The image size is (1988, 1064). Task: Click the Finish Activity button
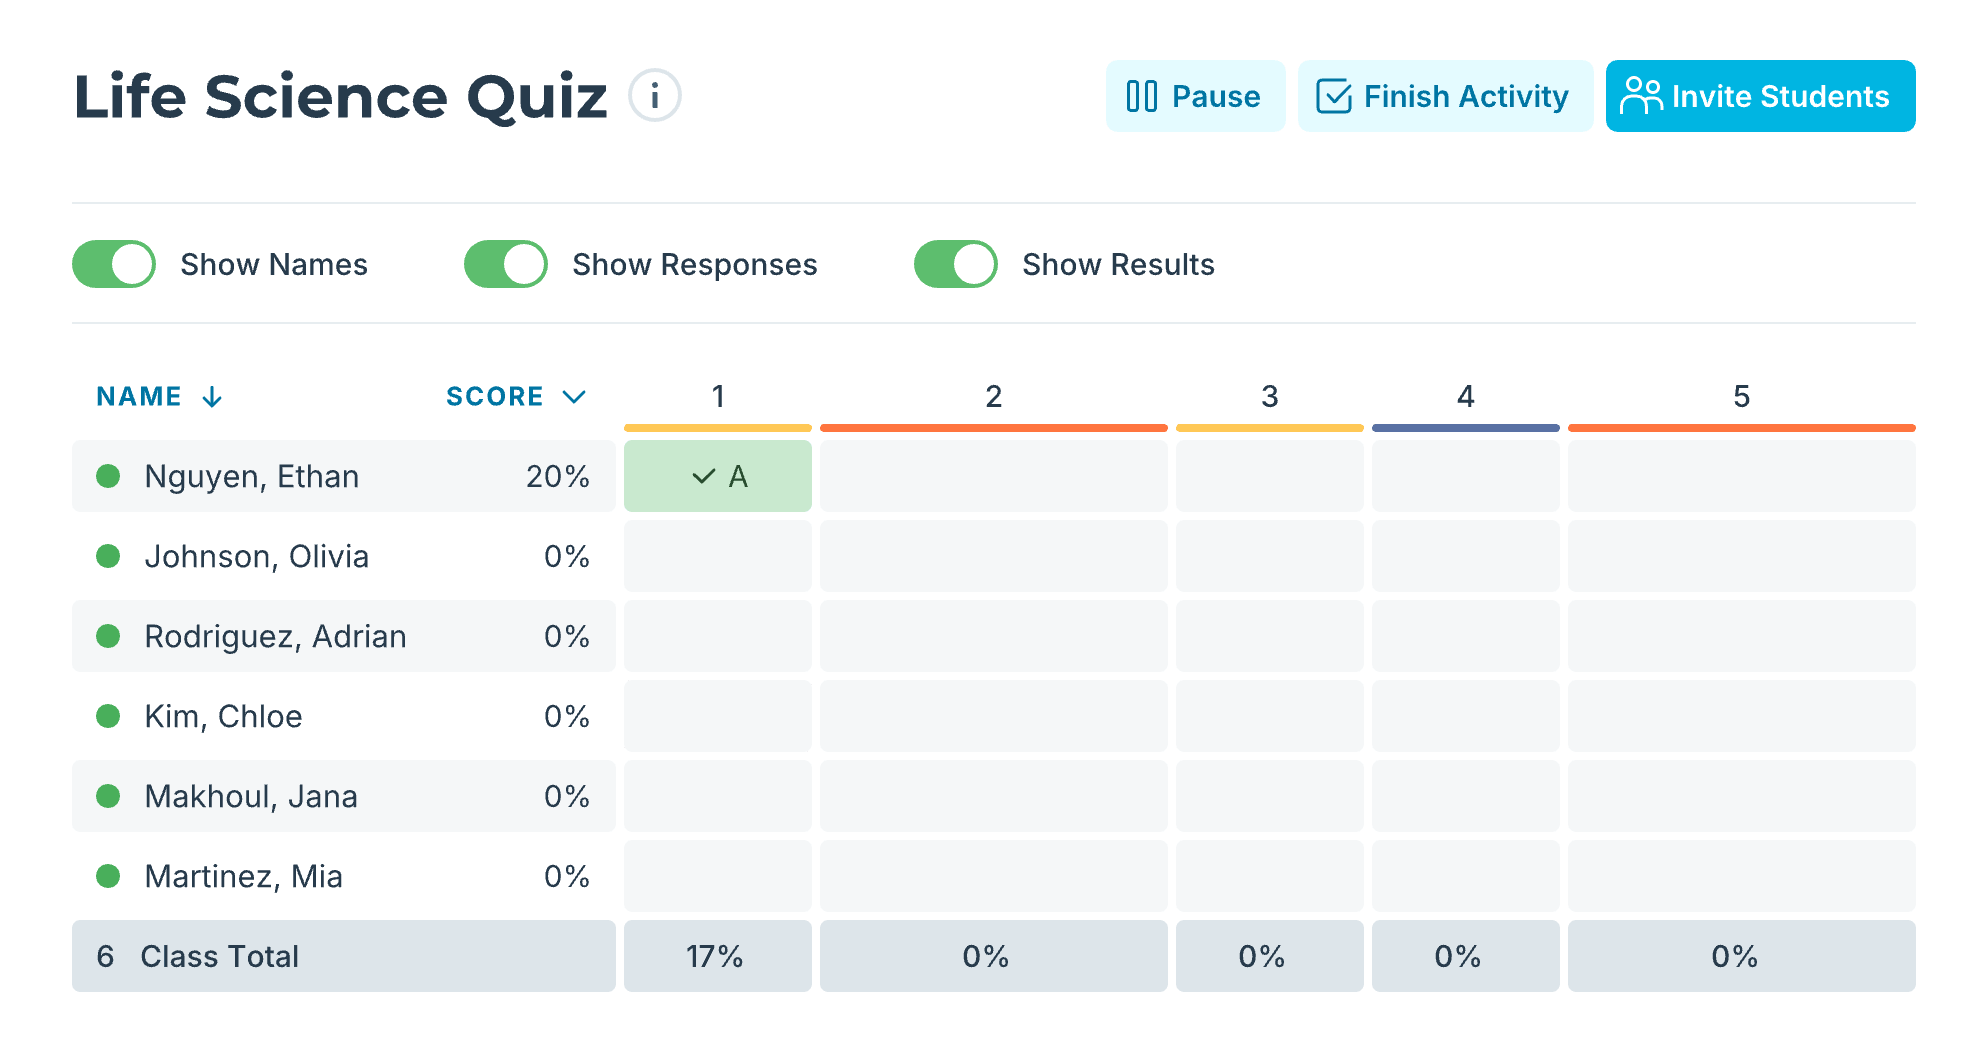[x=1445, y=96]
